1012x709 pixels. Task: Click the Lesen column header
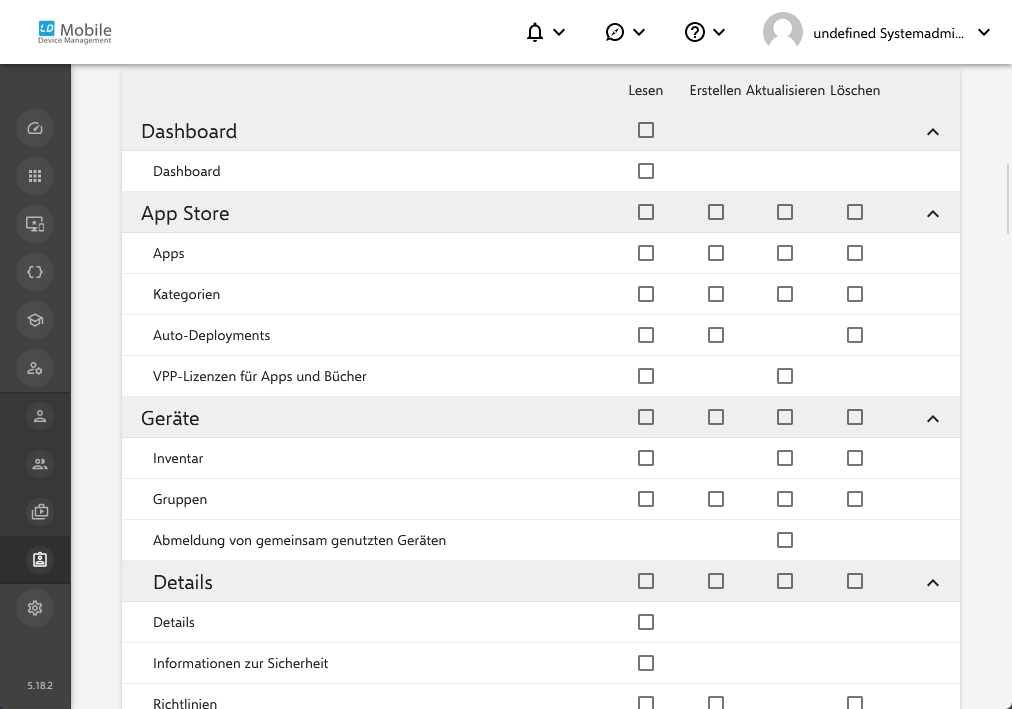tap(645, 90)
